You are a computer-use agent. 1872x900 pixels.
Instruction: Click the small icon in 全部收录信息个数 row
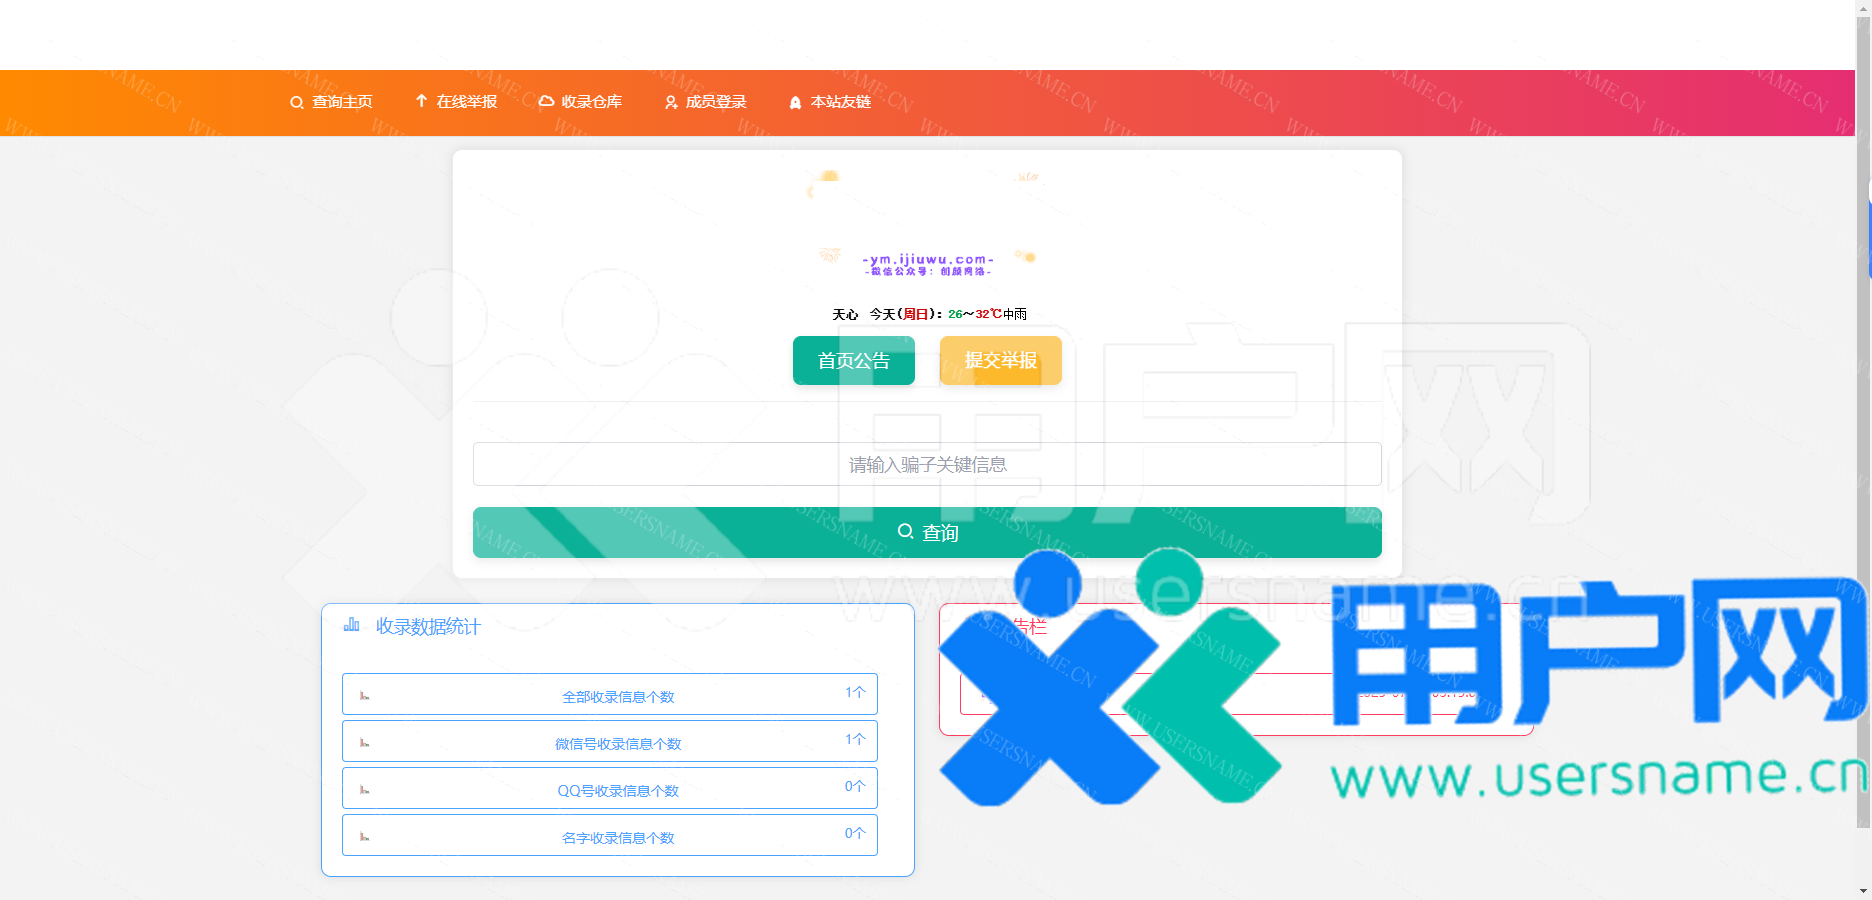click(365, 696)
